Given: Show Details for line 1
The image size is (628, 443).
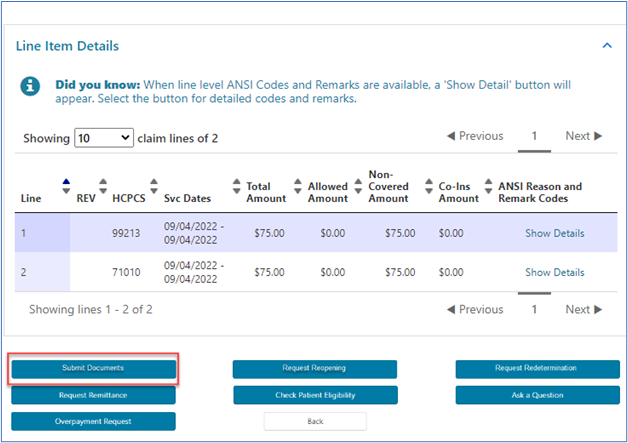Looking at the screenshot, I should point(554,234).
